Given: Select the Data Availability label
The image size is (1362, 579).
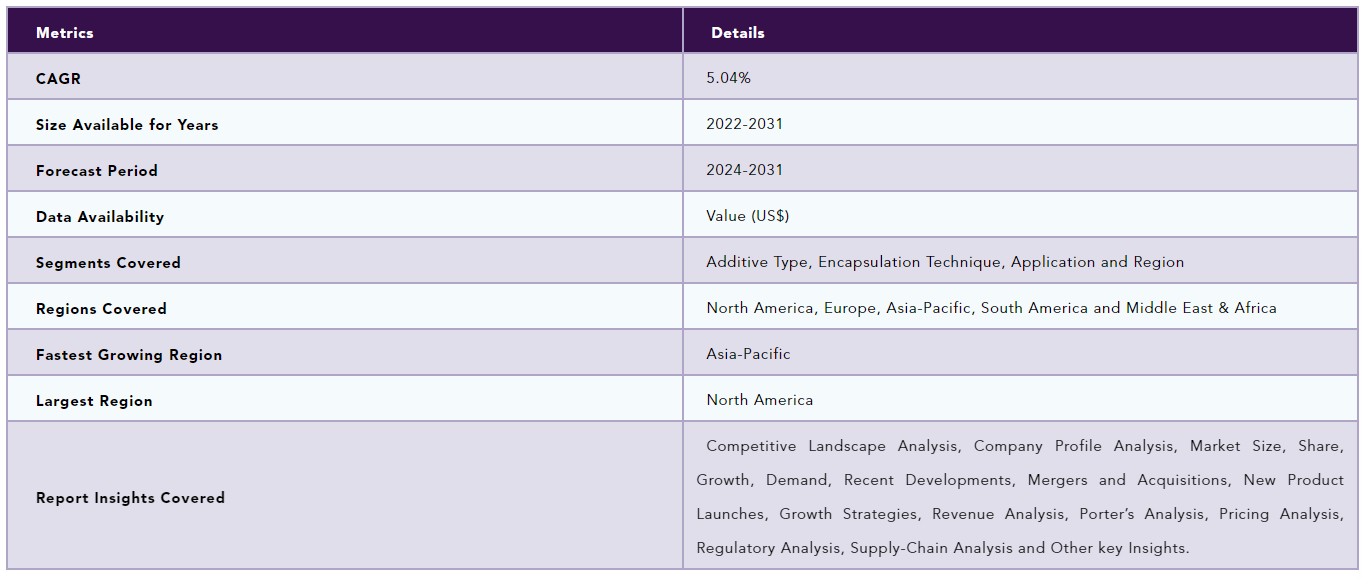Looking at the screenshot, I should [100, 217].
